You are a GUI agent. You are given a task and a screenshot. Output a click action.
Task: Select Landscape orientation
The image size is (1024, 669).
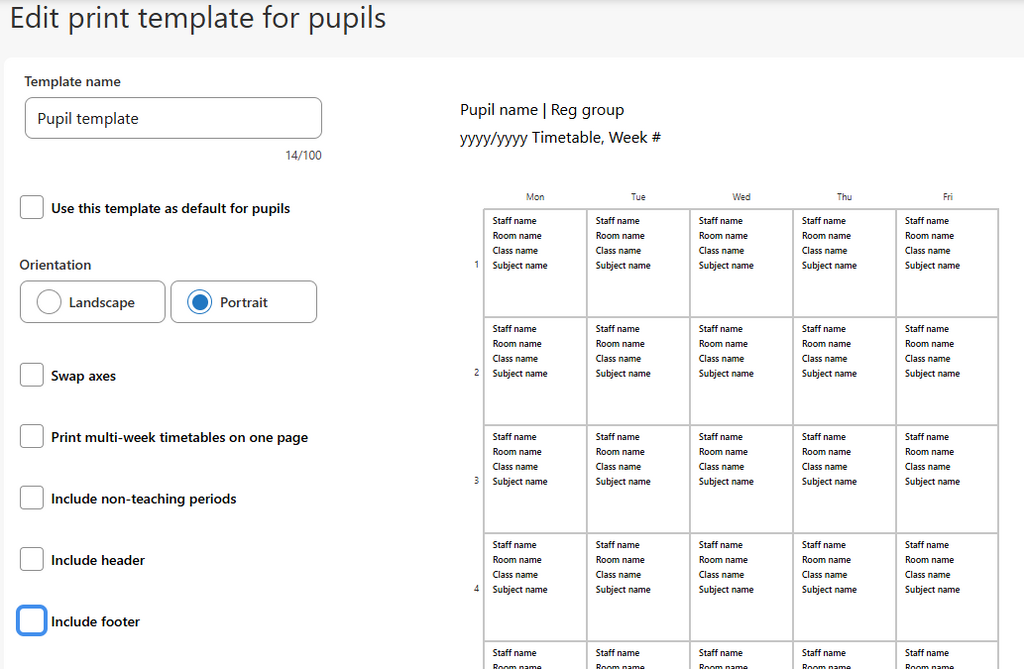tap(93, 302)
